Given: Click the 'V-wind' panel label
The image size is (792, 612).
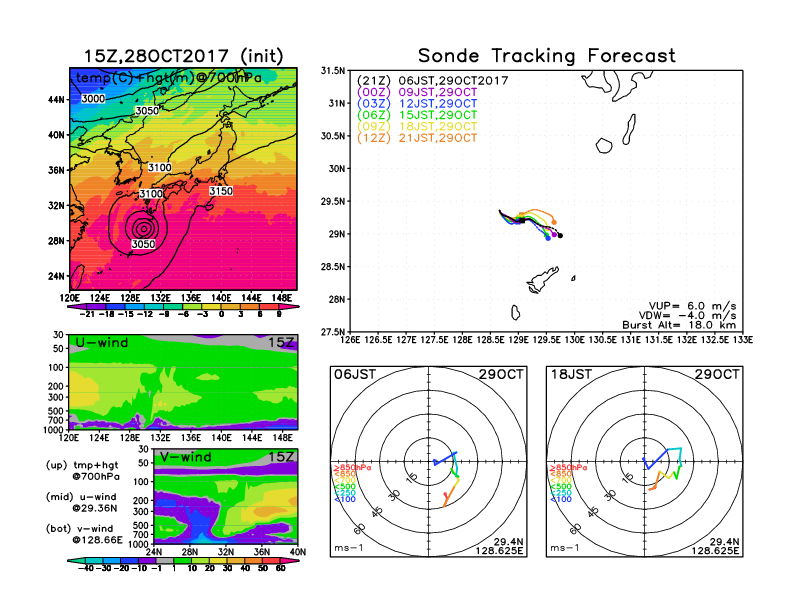Looking at the screenshot, I should click(x=186, y=457).
